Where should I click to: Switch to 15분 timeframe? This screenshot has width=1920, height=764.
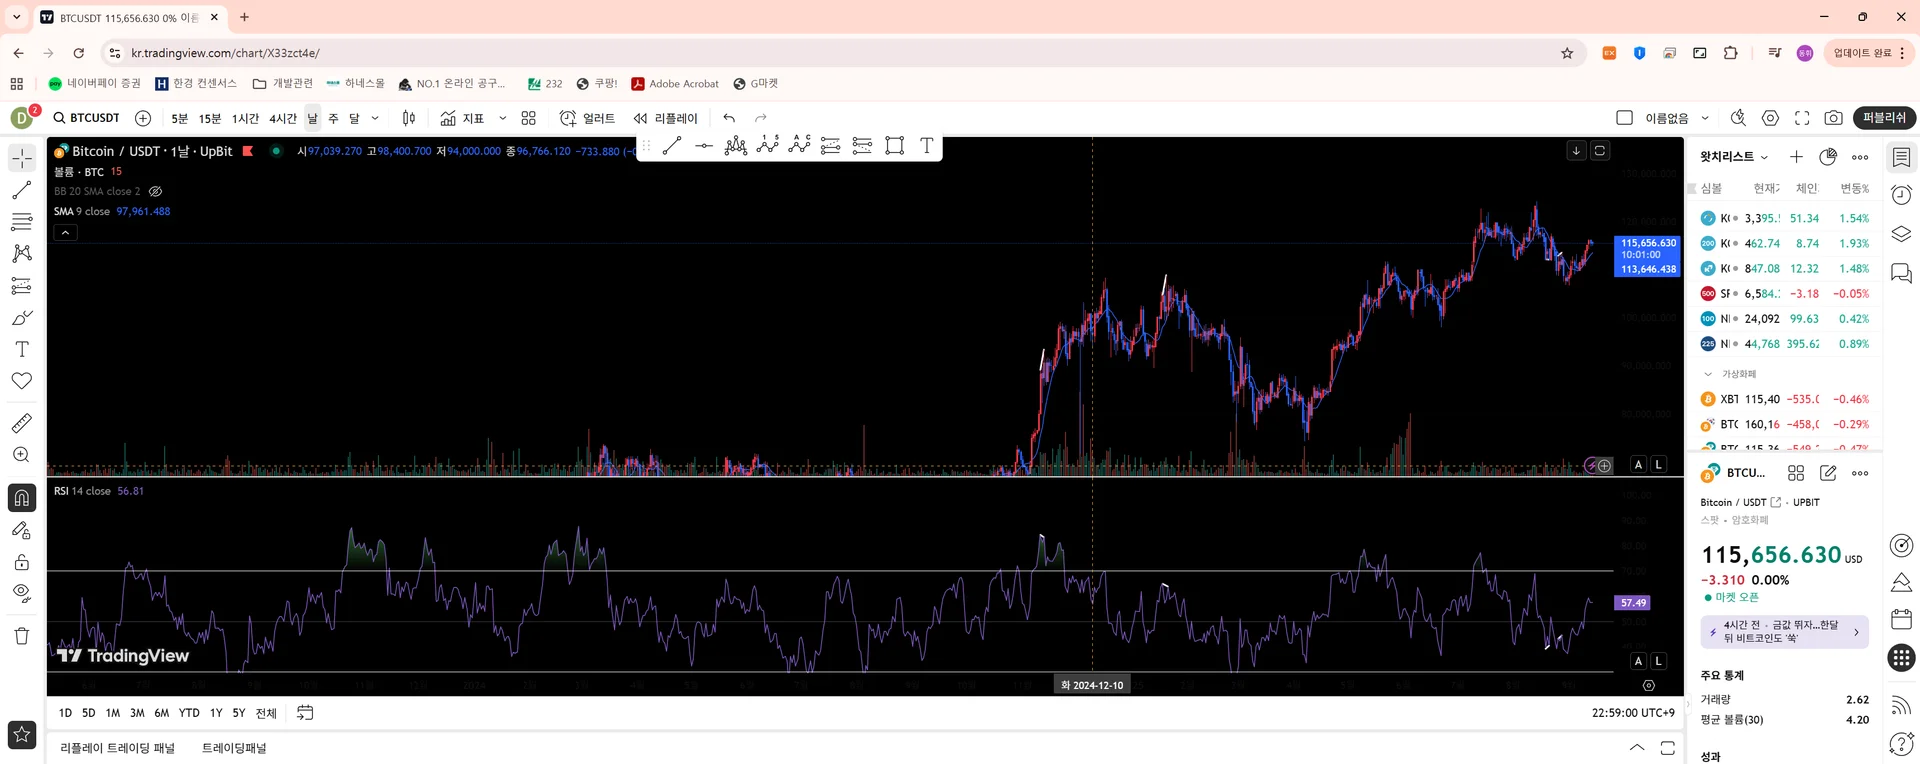[x=210, y=118]
